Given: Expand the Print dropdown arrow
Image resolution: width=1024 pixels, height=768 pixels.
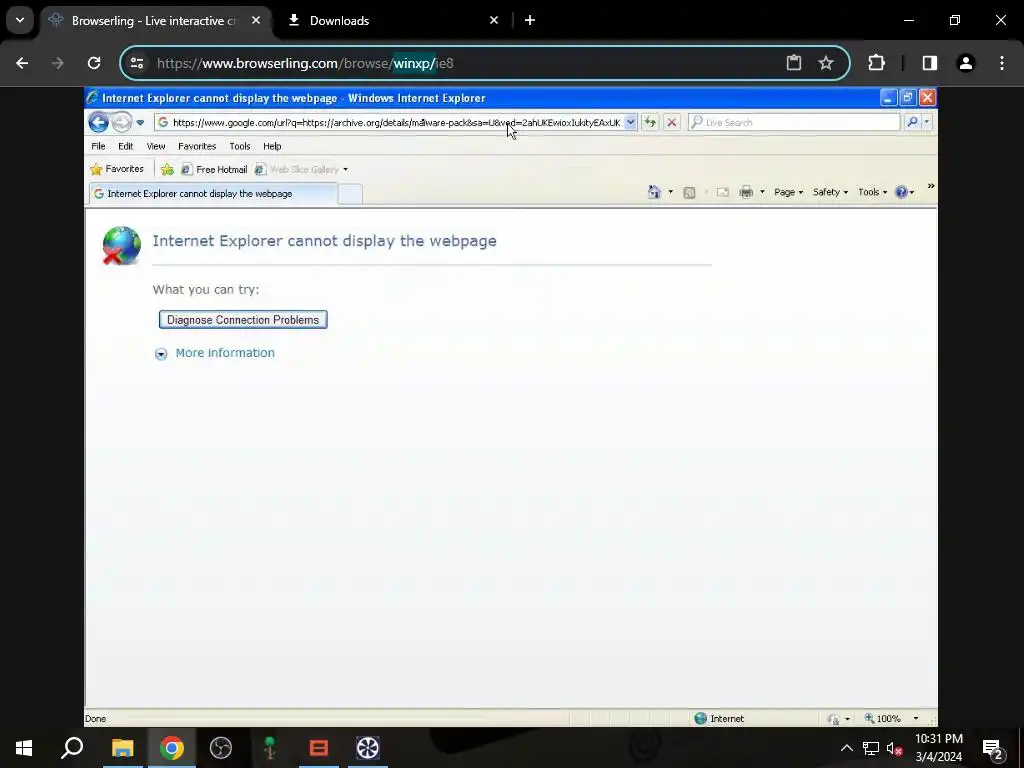Looking at the screenshot, I should [762, 192].
